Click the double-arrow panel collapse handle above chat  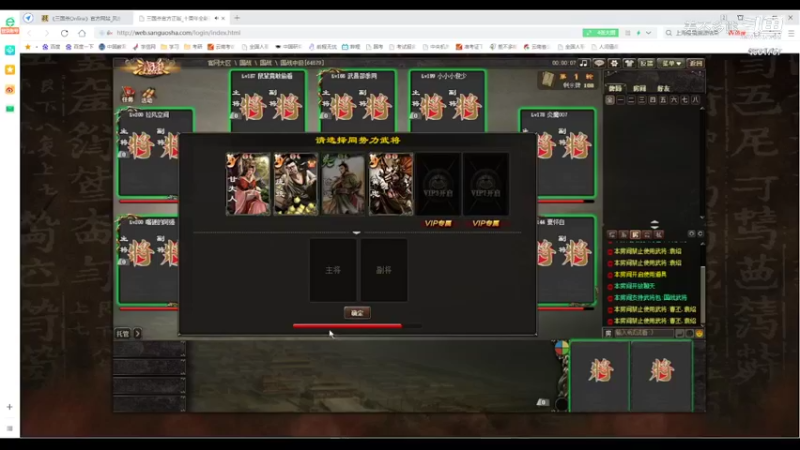[x=655, y=224]
